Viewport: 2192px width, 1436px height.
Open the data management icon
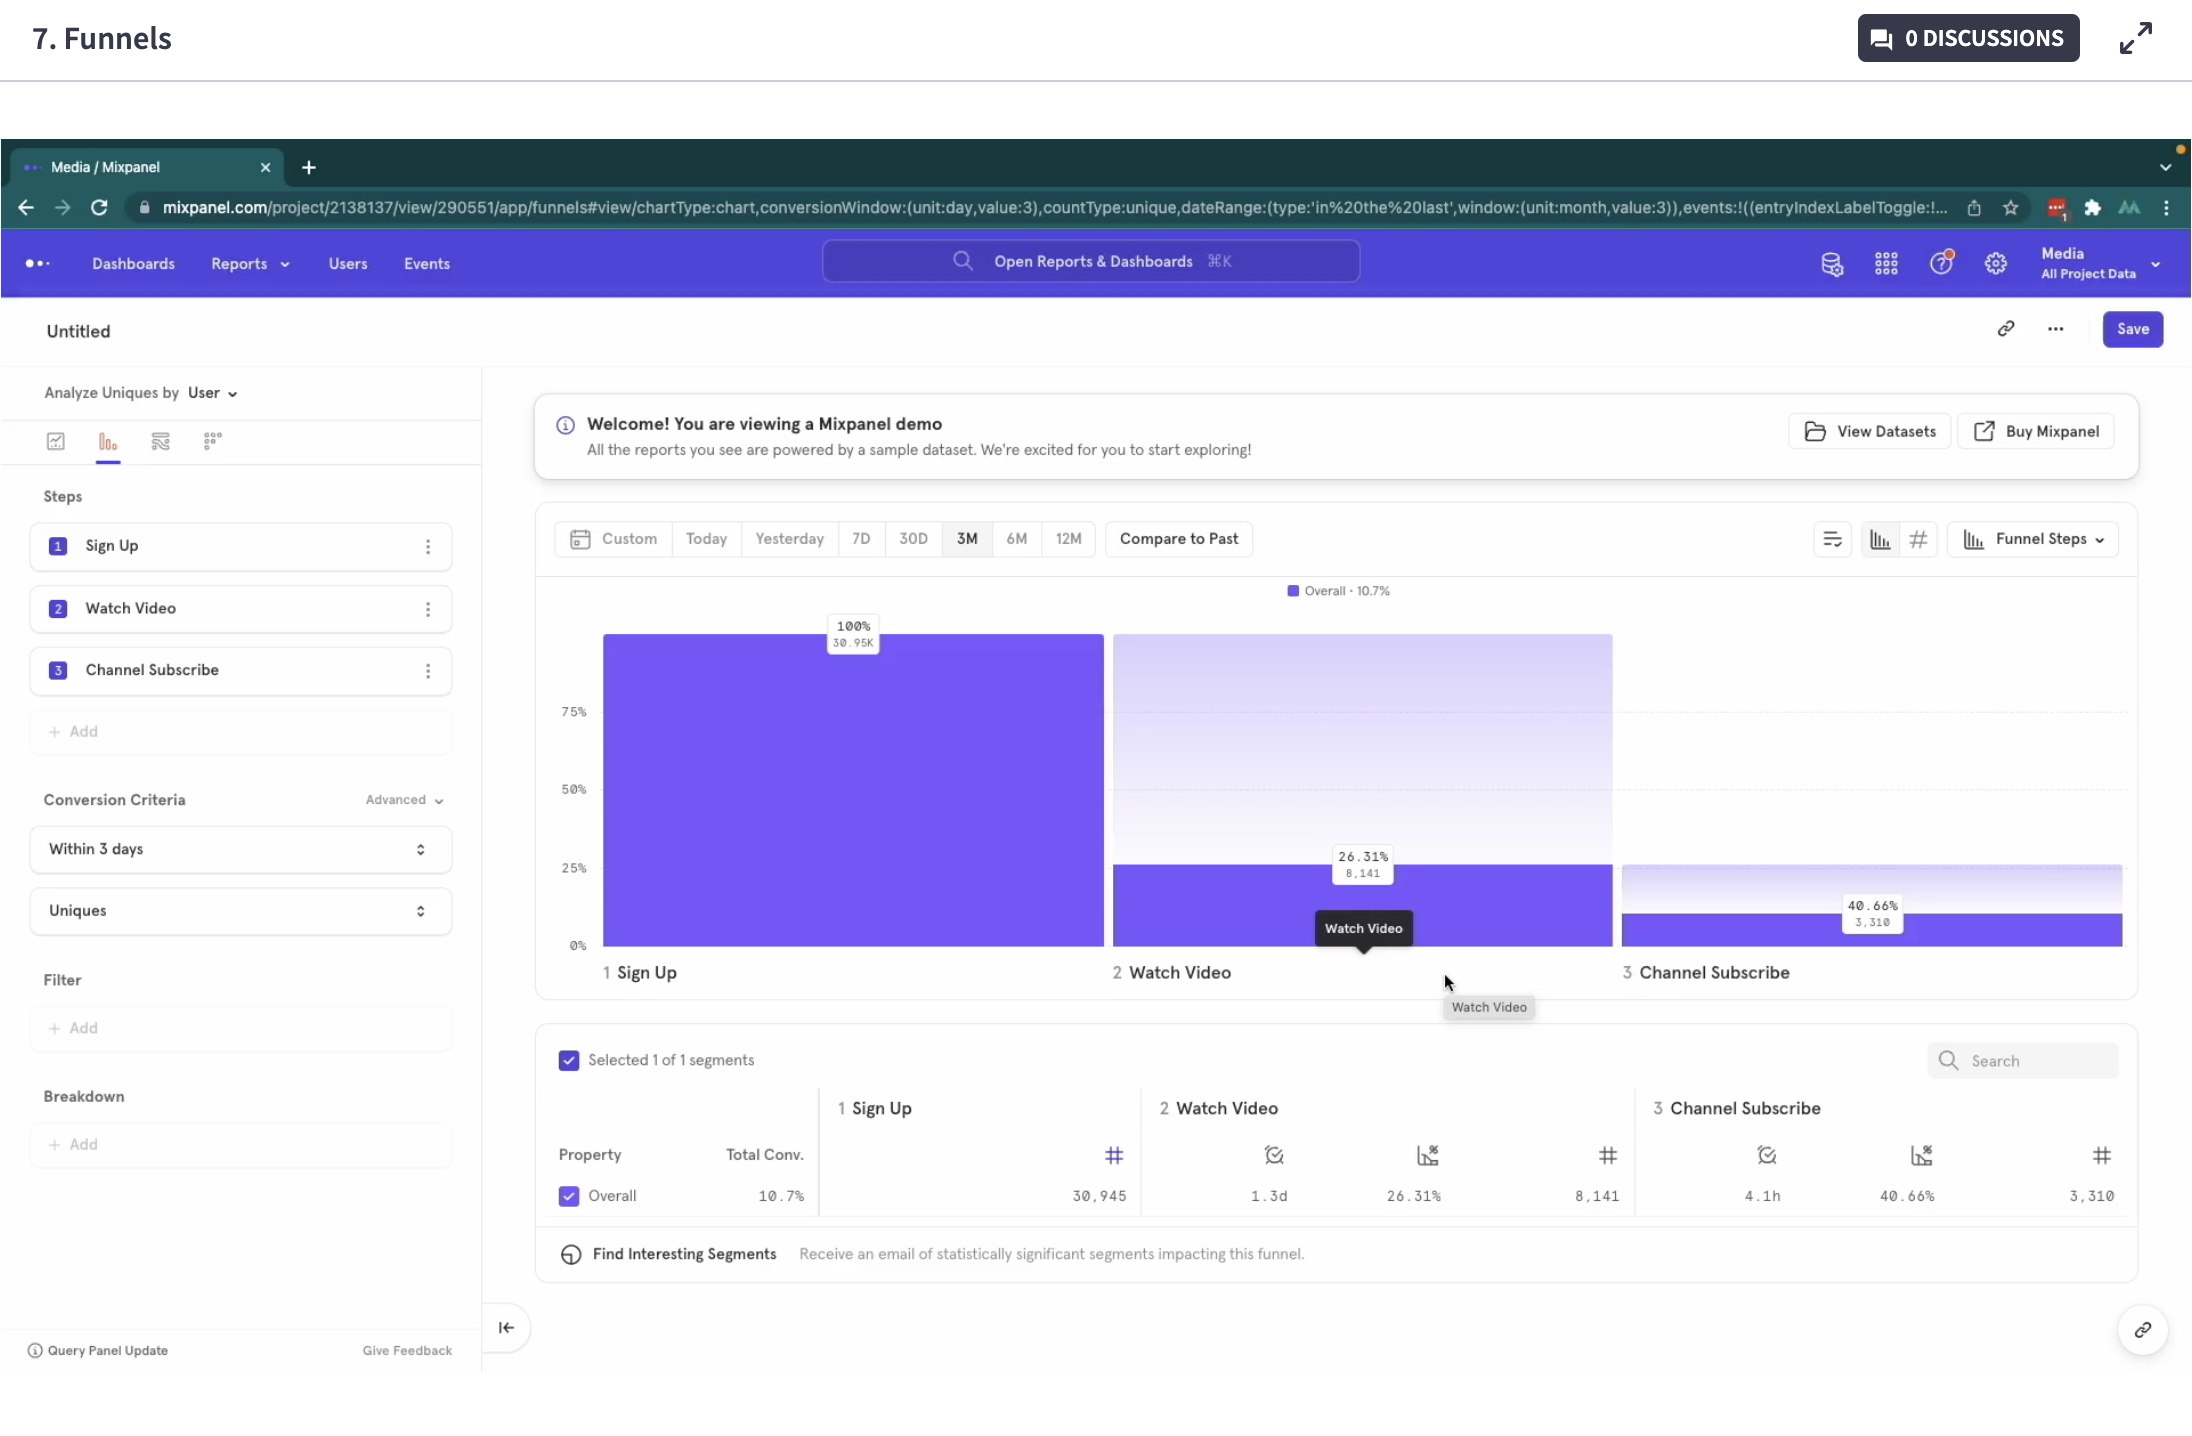point(1832,263)
